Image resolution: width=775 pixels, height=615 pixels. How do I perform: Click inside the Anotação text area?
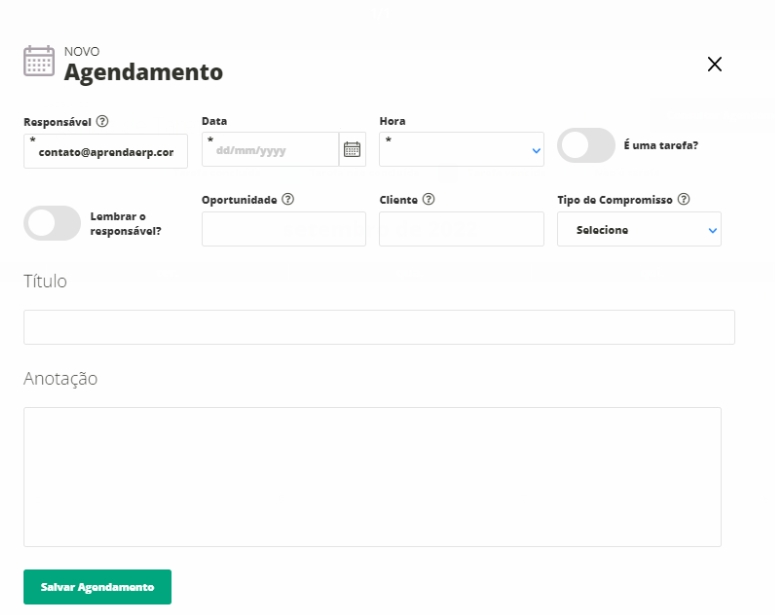372,476
